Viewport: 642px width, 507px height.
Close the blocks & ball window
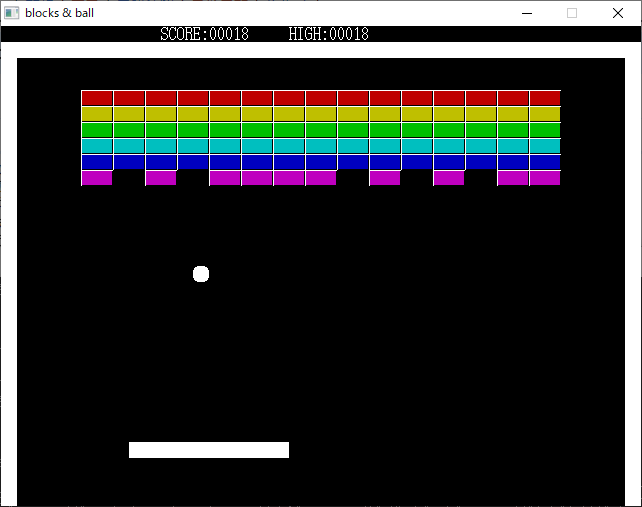(x=618, y=13)
